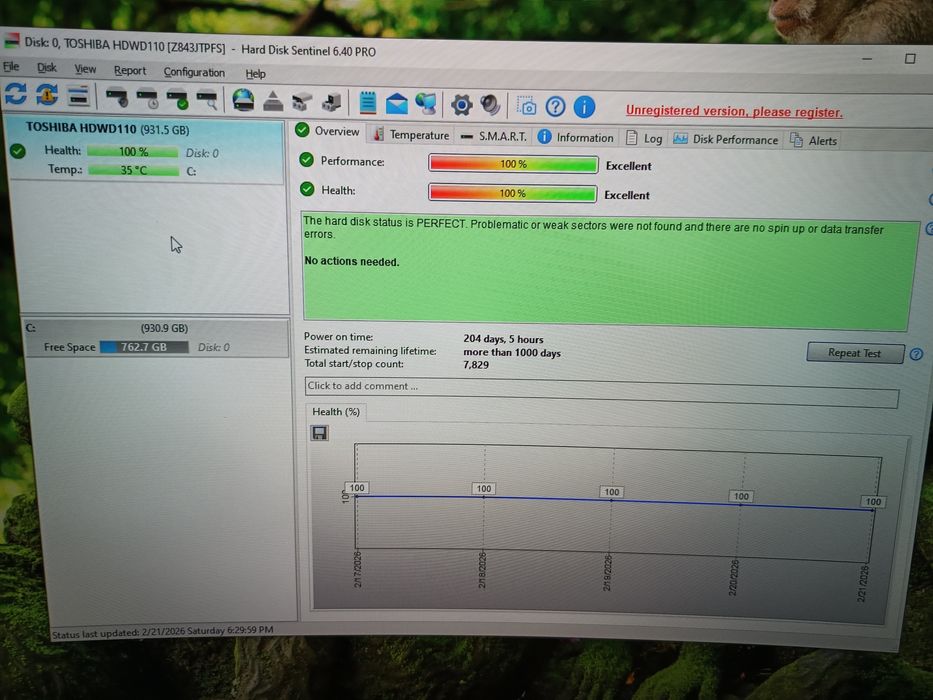The width and height of the screenshot is (933, 700).
Task: Click the Temp. 35 °C green bar
Action: [x=133, y=170]
